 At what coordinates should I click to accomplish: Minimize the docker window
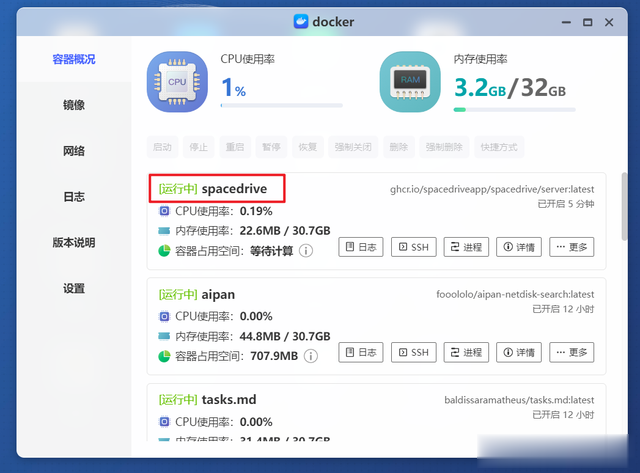coord(566,22)
